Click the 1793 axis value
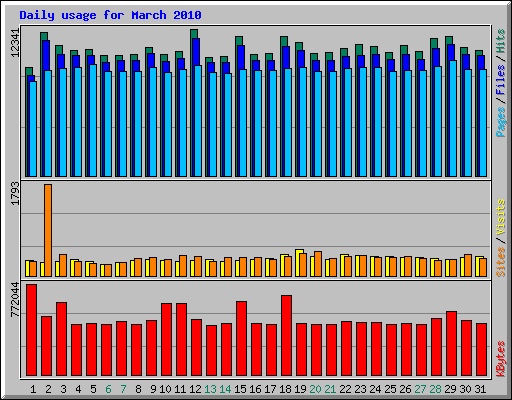 pos(15,193)
